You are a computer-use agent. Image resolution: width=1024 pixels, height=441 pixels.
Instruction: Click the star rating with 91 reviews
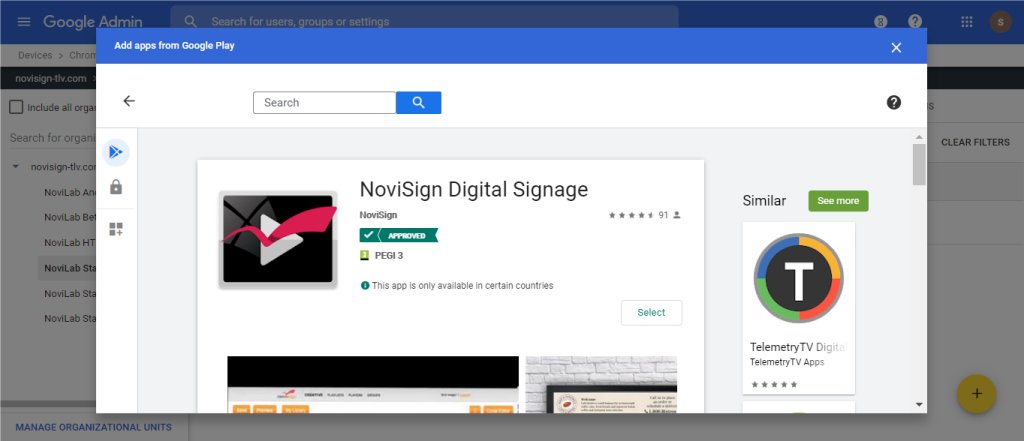[645, 215]
